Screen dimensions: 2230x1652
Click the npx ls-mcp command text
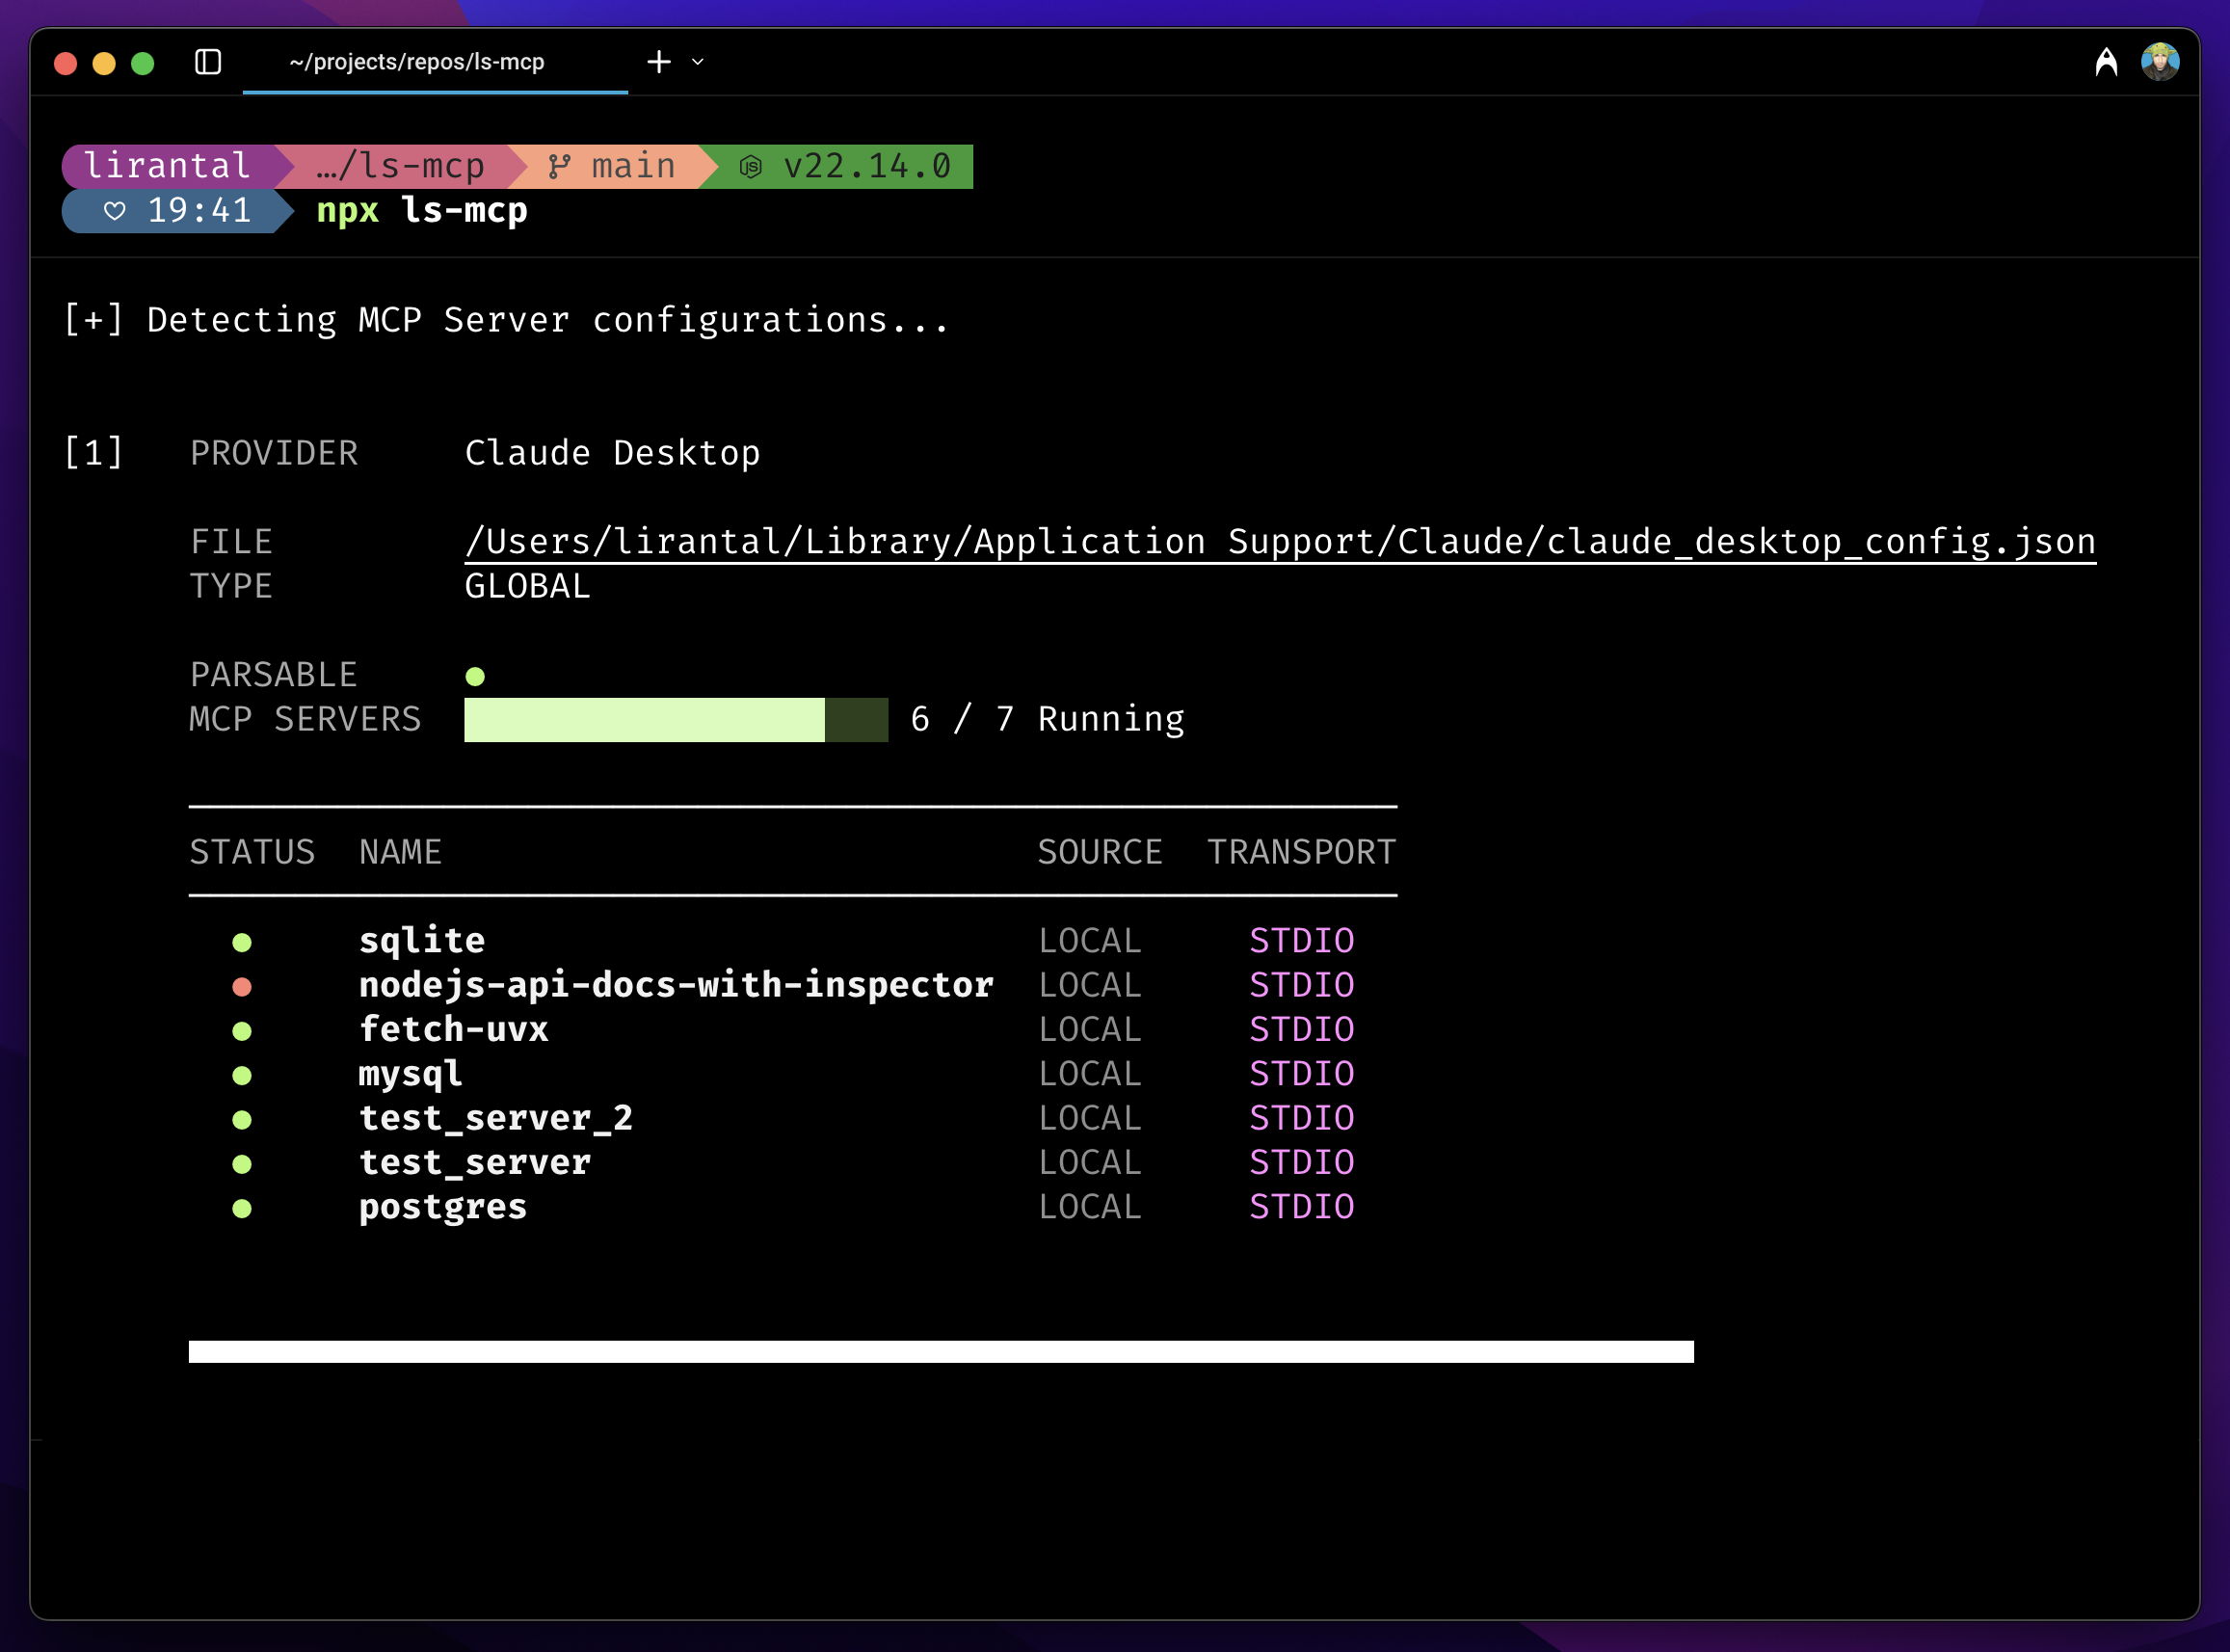[422, 211]
